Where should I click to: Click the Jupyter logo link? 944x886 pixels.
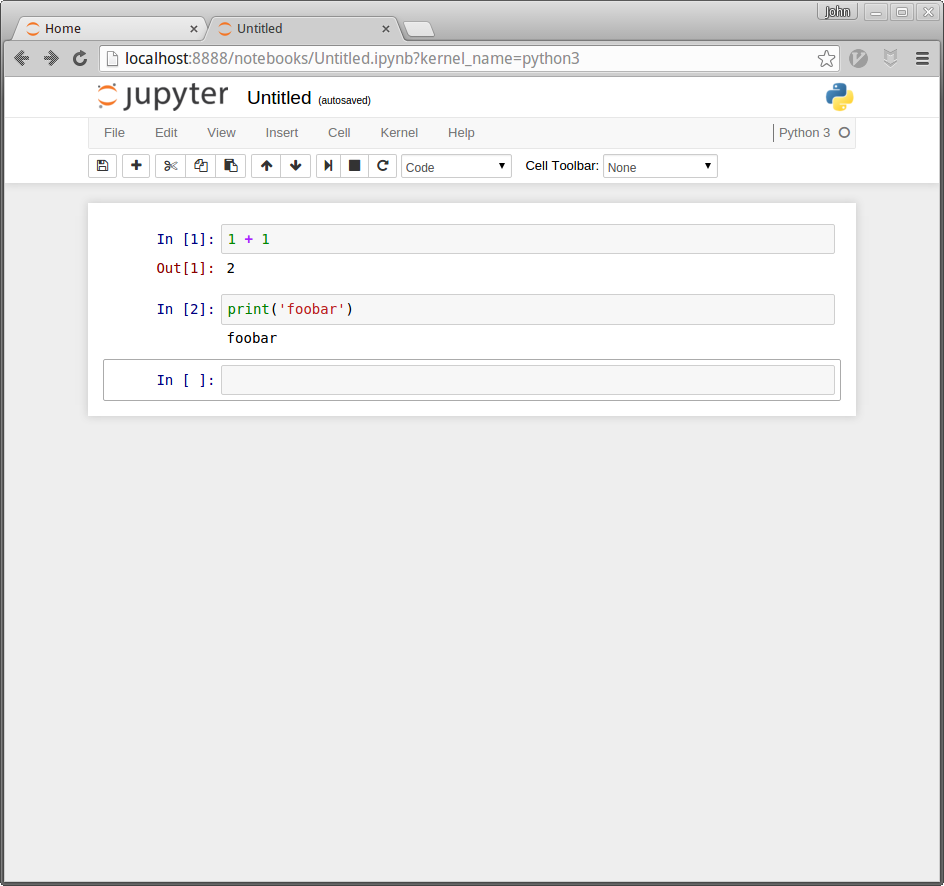[163, 97]
